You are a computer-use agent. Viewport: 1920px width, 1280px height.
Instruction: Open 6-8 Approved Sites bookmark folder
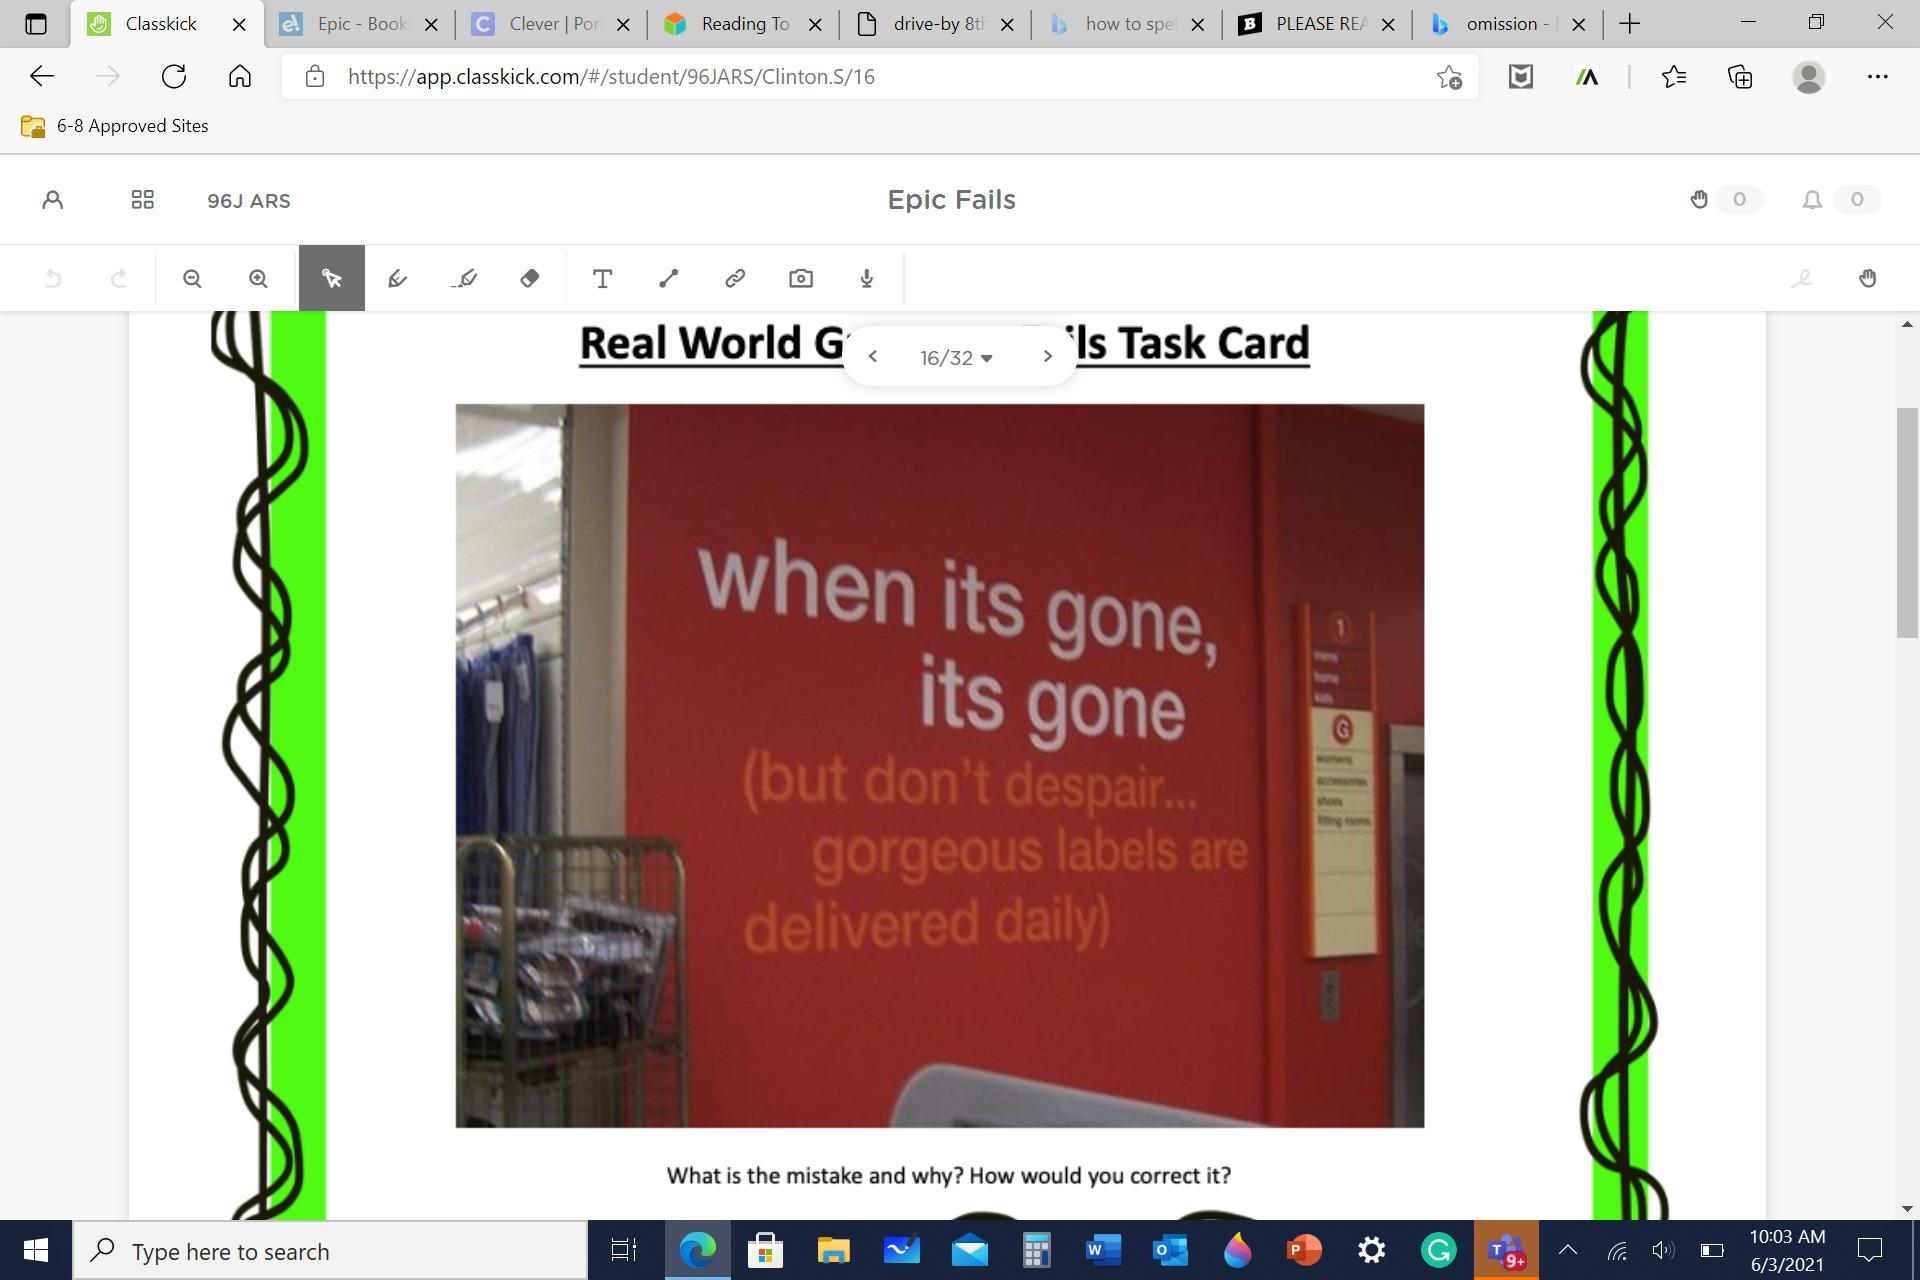point(115,126)
